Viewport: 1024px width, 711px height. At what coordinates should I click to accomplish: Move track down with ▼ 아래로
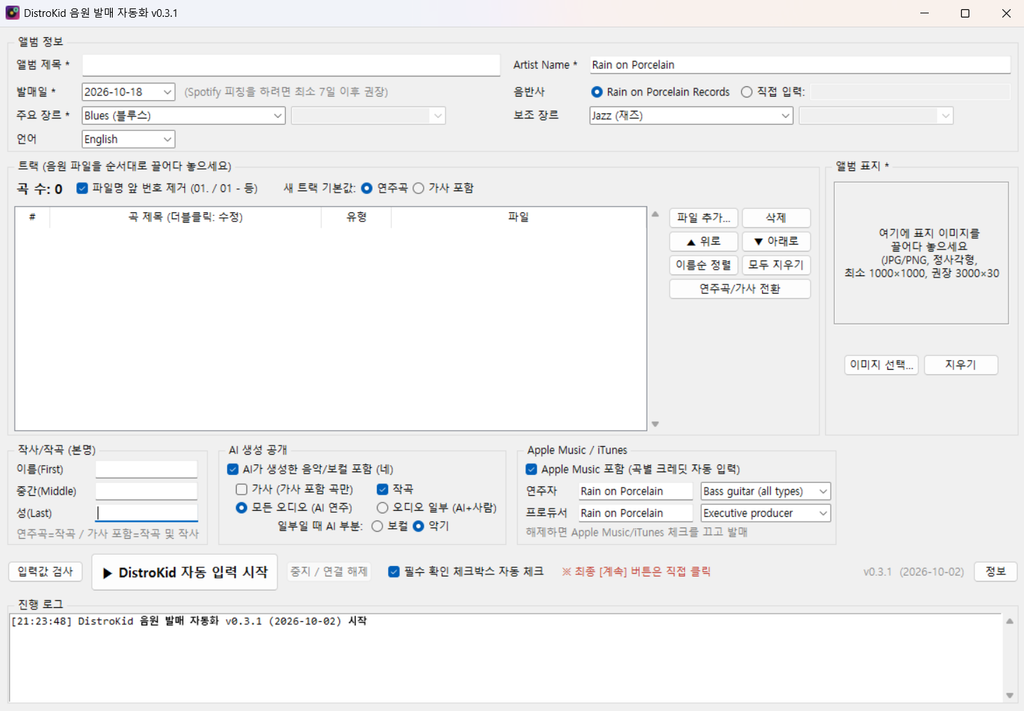(776, 242)
